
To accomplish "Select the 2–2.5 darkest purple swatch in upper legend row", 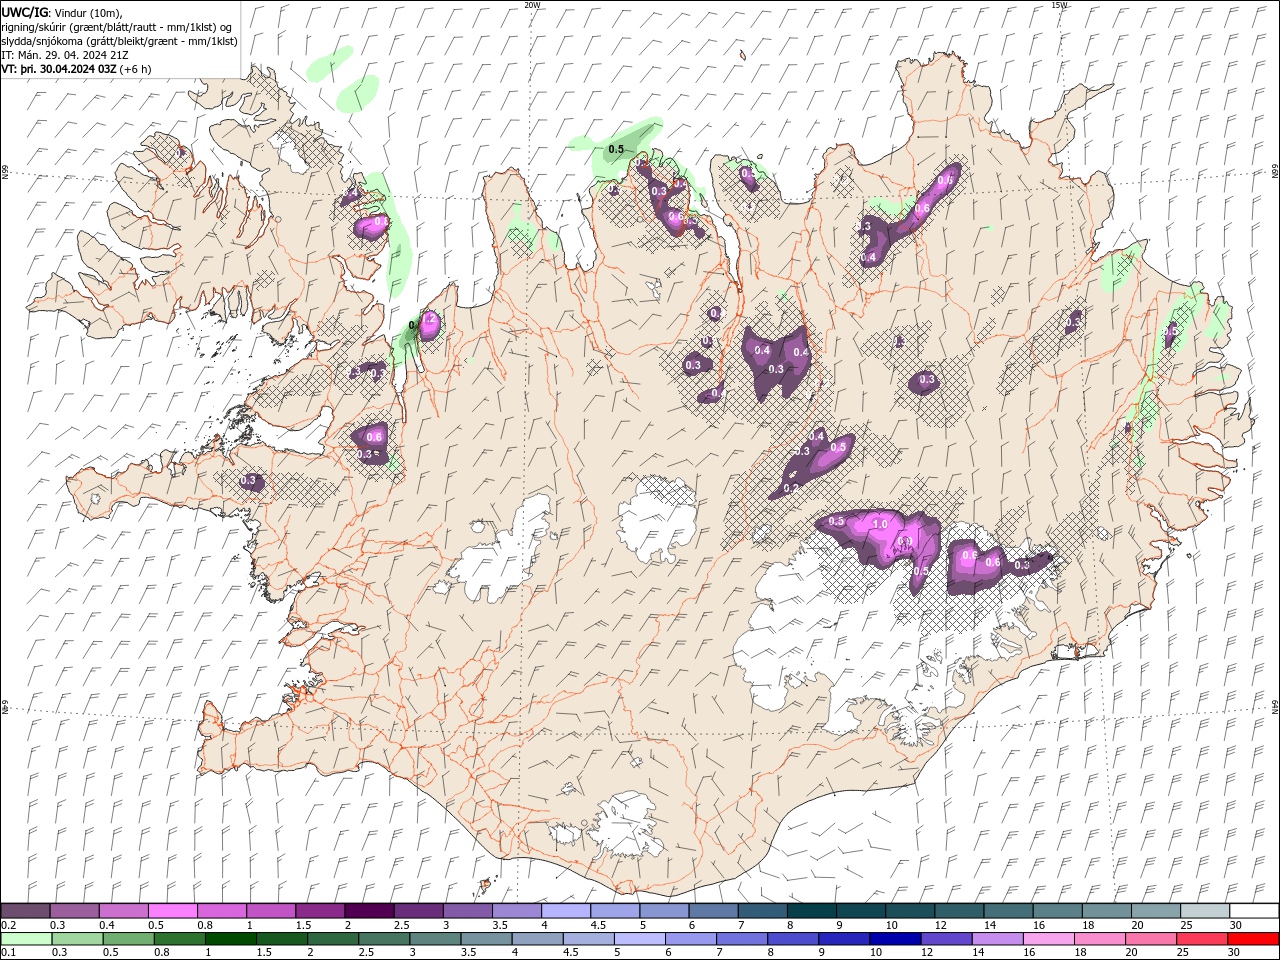I will (x=369, y=911).
